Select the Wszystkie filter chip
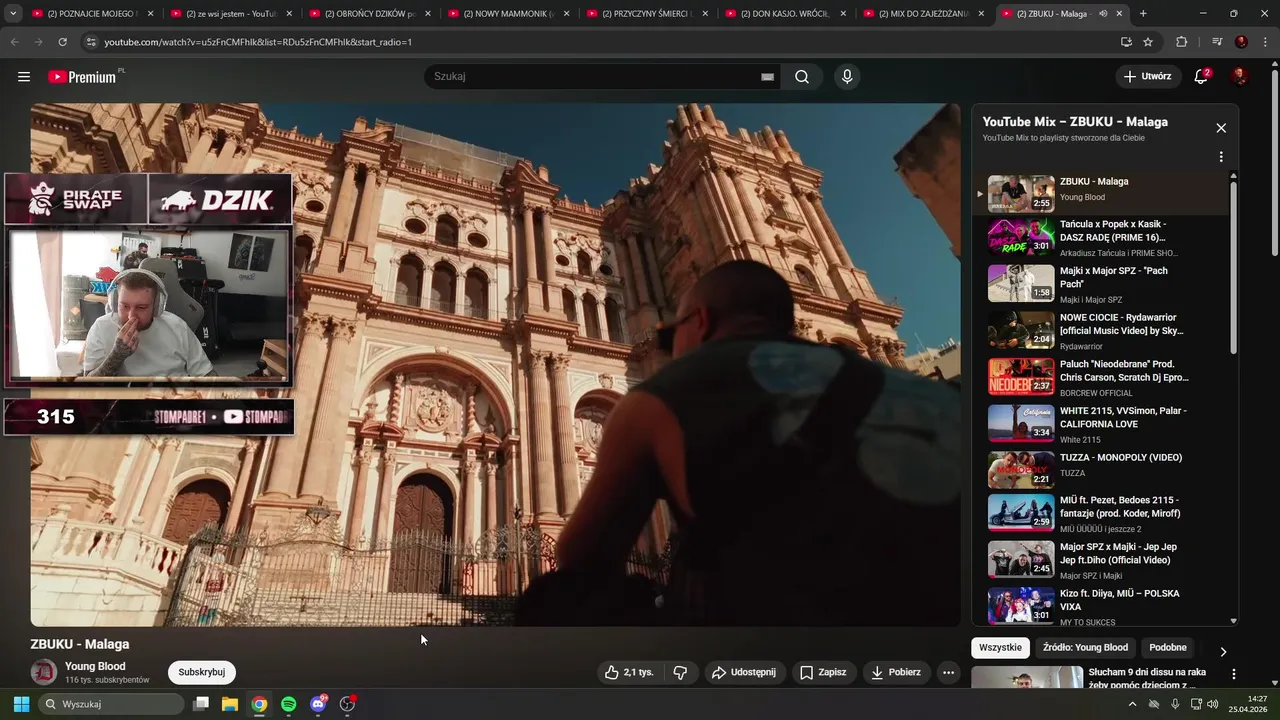 [1000, 648]
